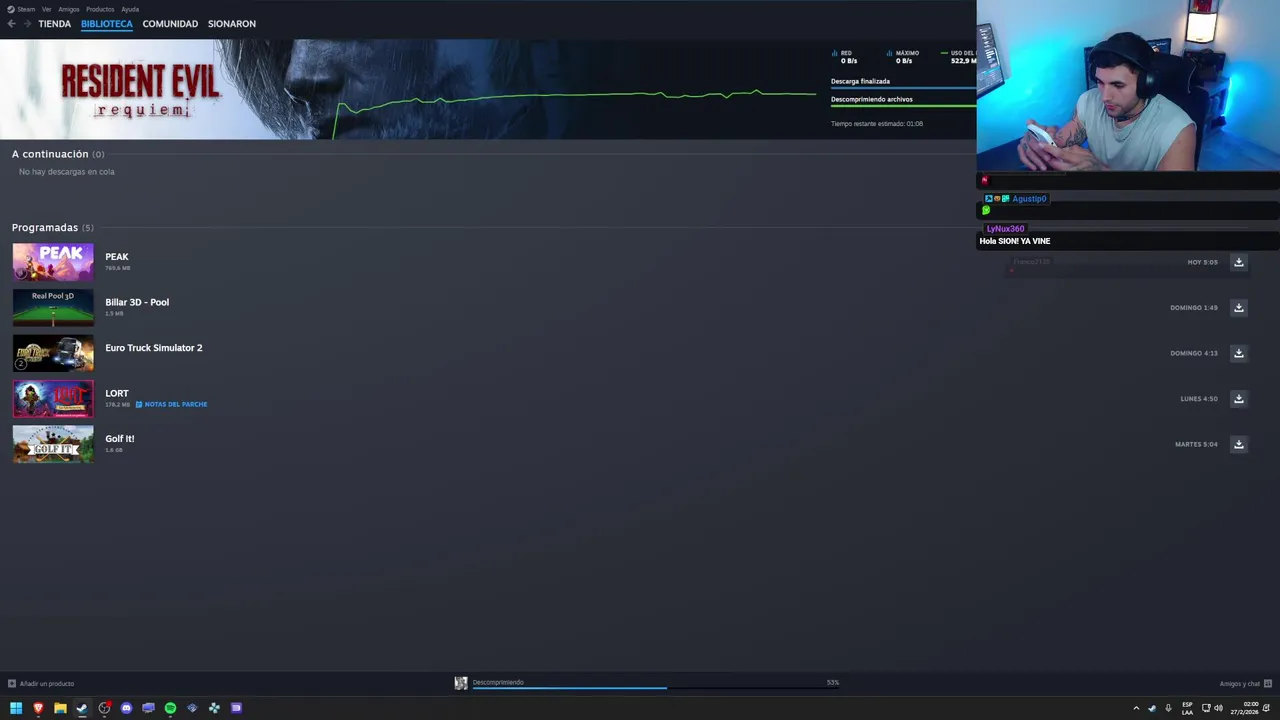This screenshot has height=720, width=1280.
Task: Open the SIONARON profile tab
Action: click(232, 24)
